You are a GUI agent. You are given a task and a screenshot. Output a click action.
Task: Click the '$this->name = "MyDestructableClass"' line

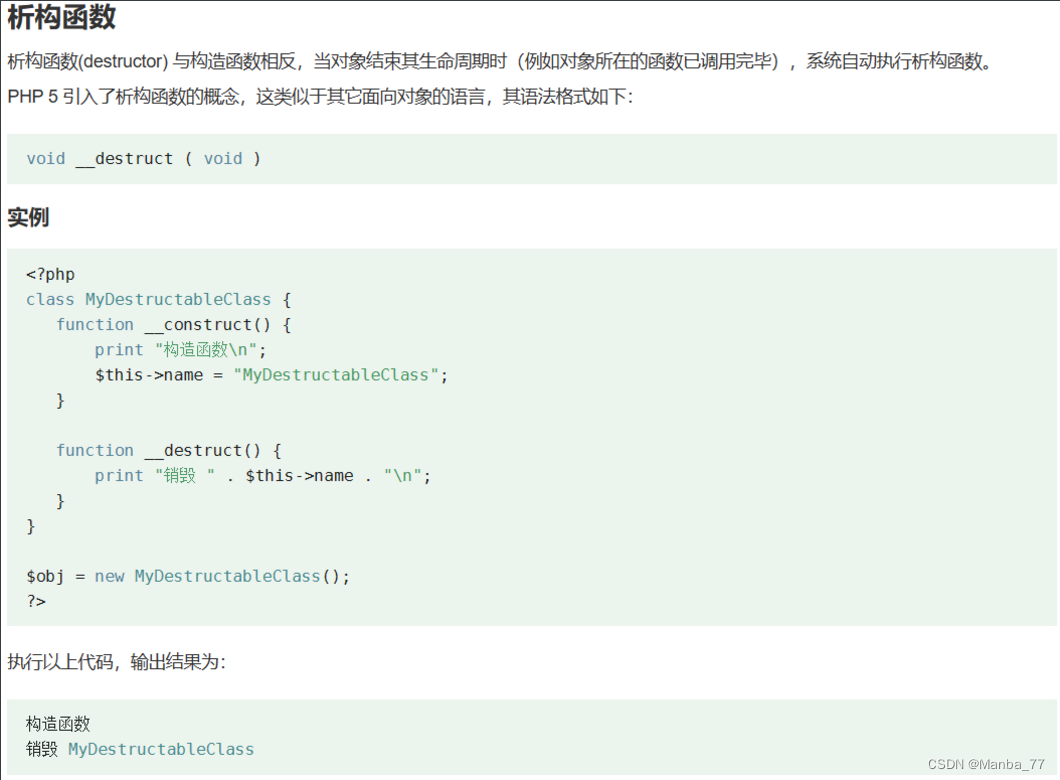click(271, 375)
